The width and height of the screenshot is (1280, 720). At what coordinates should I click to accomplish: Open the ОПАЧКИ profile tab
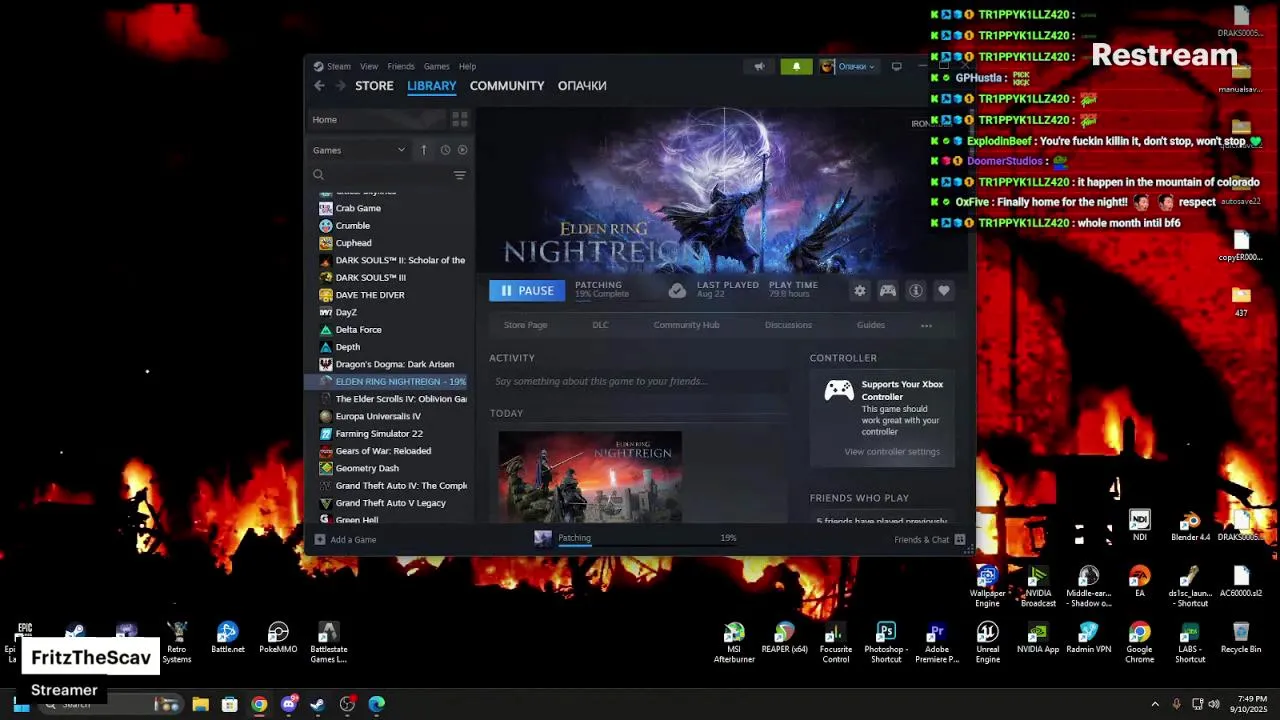tap(582, 86)
